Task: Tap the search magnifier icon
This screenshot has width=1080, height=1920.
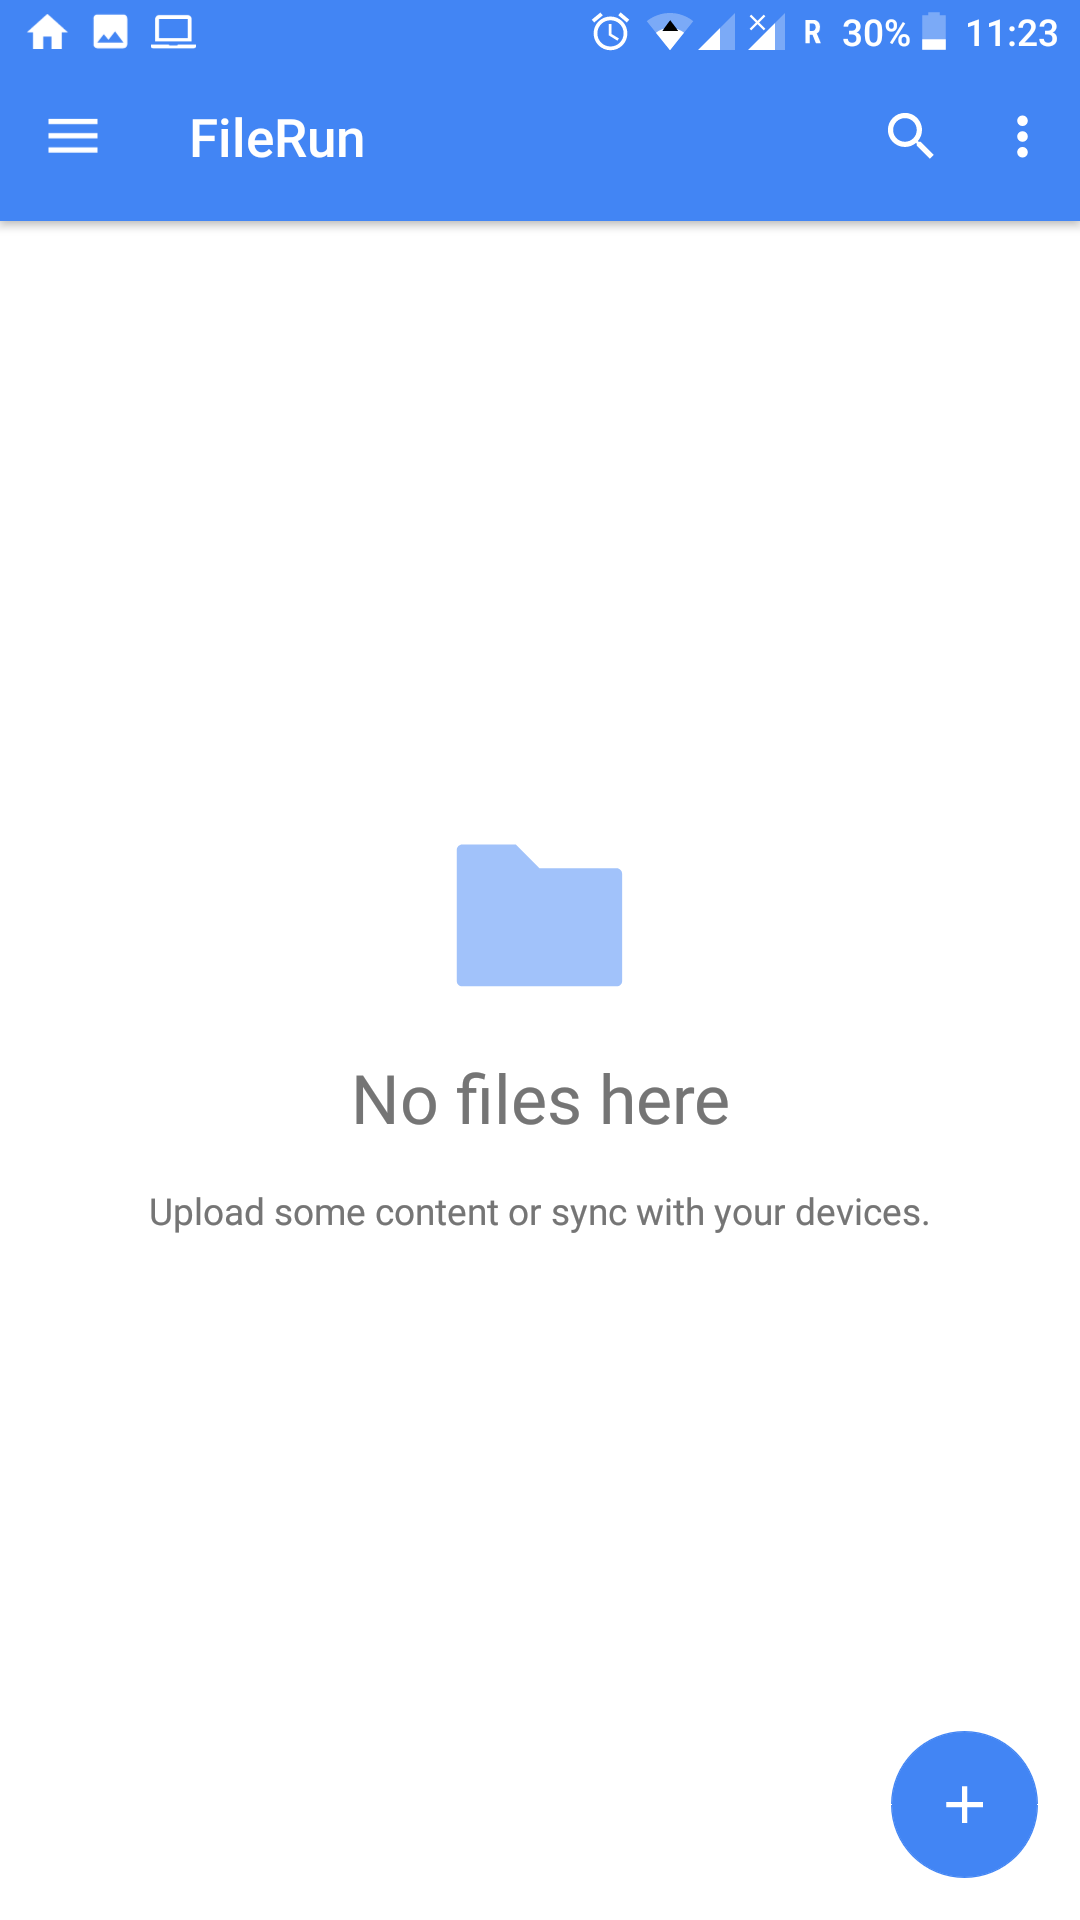Action: coord(910,136)
